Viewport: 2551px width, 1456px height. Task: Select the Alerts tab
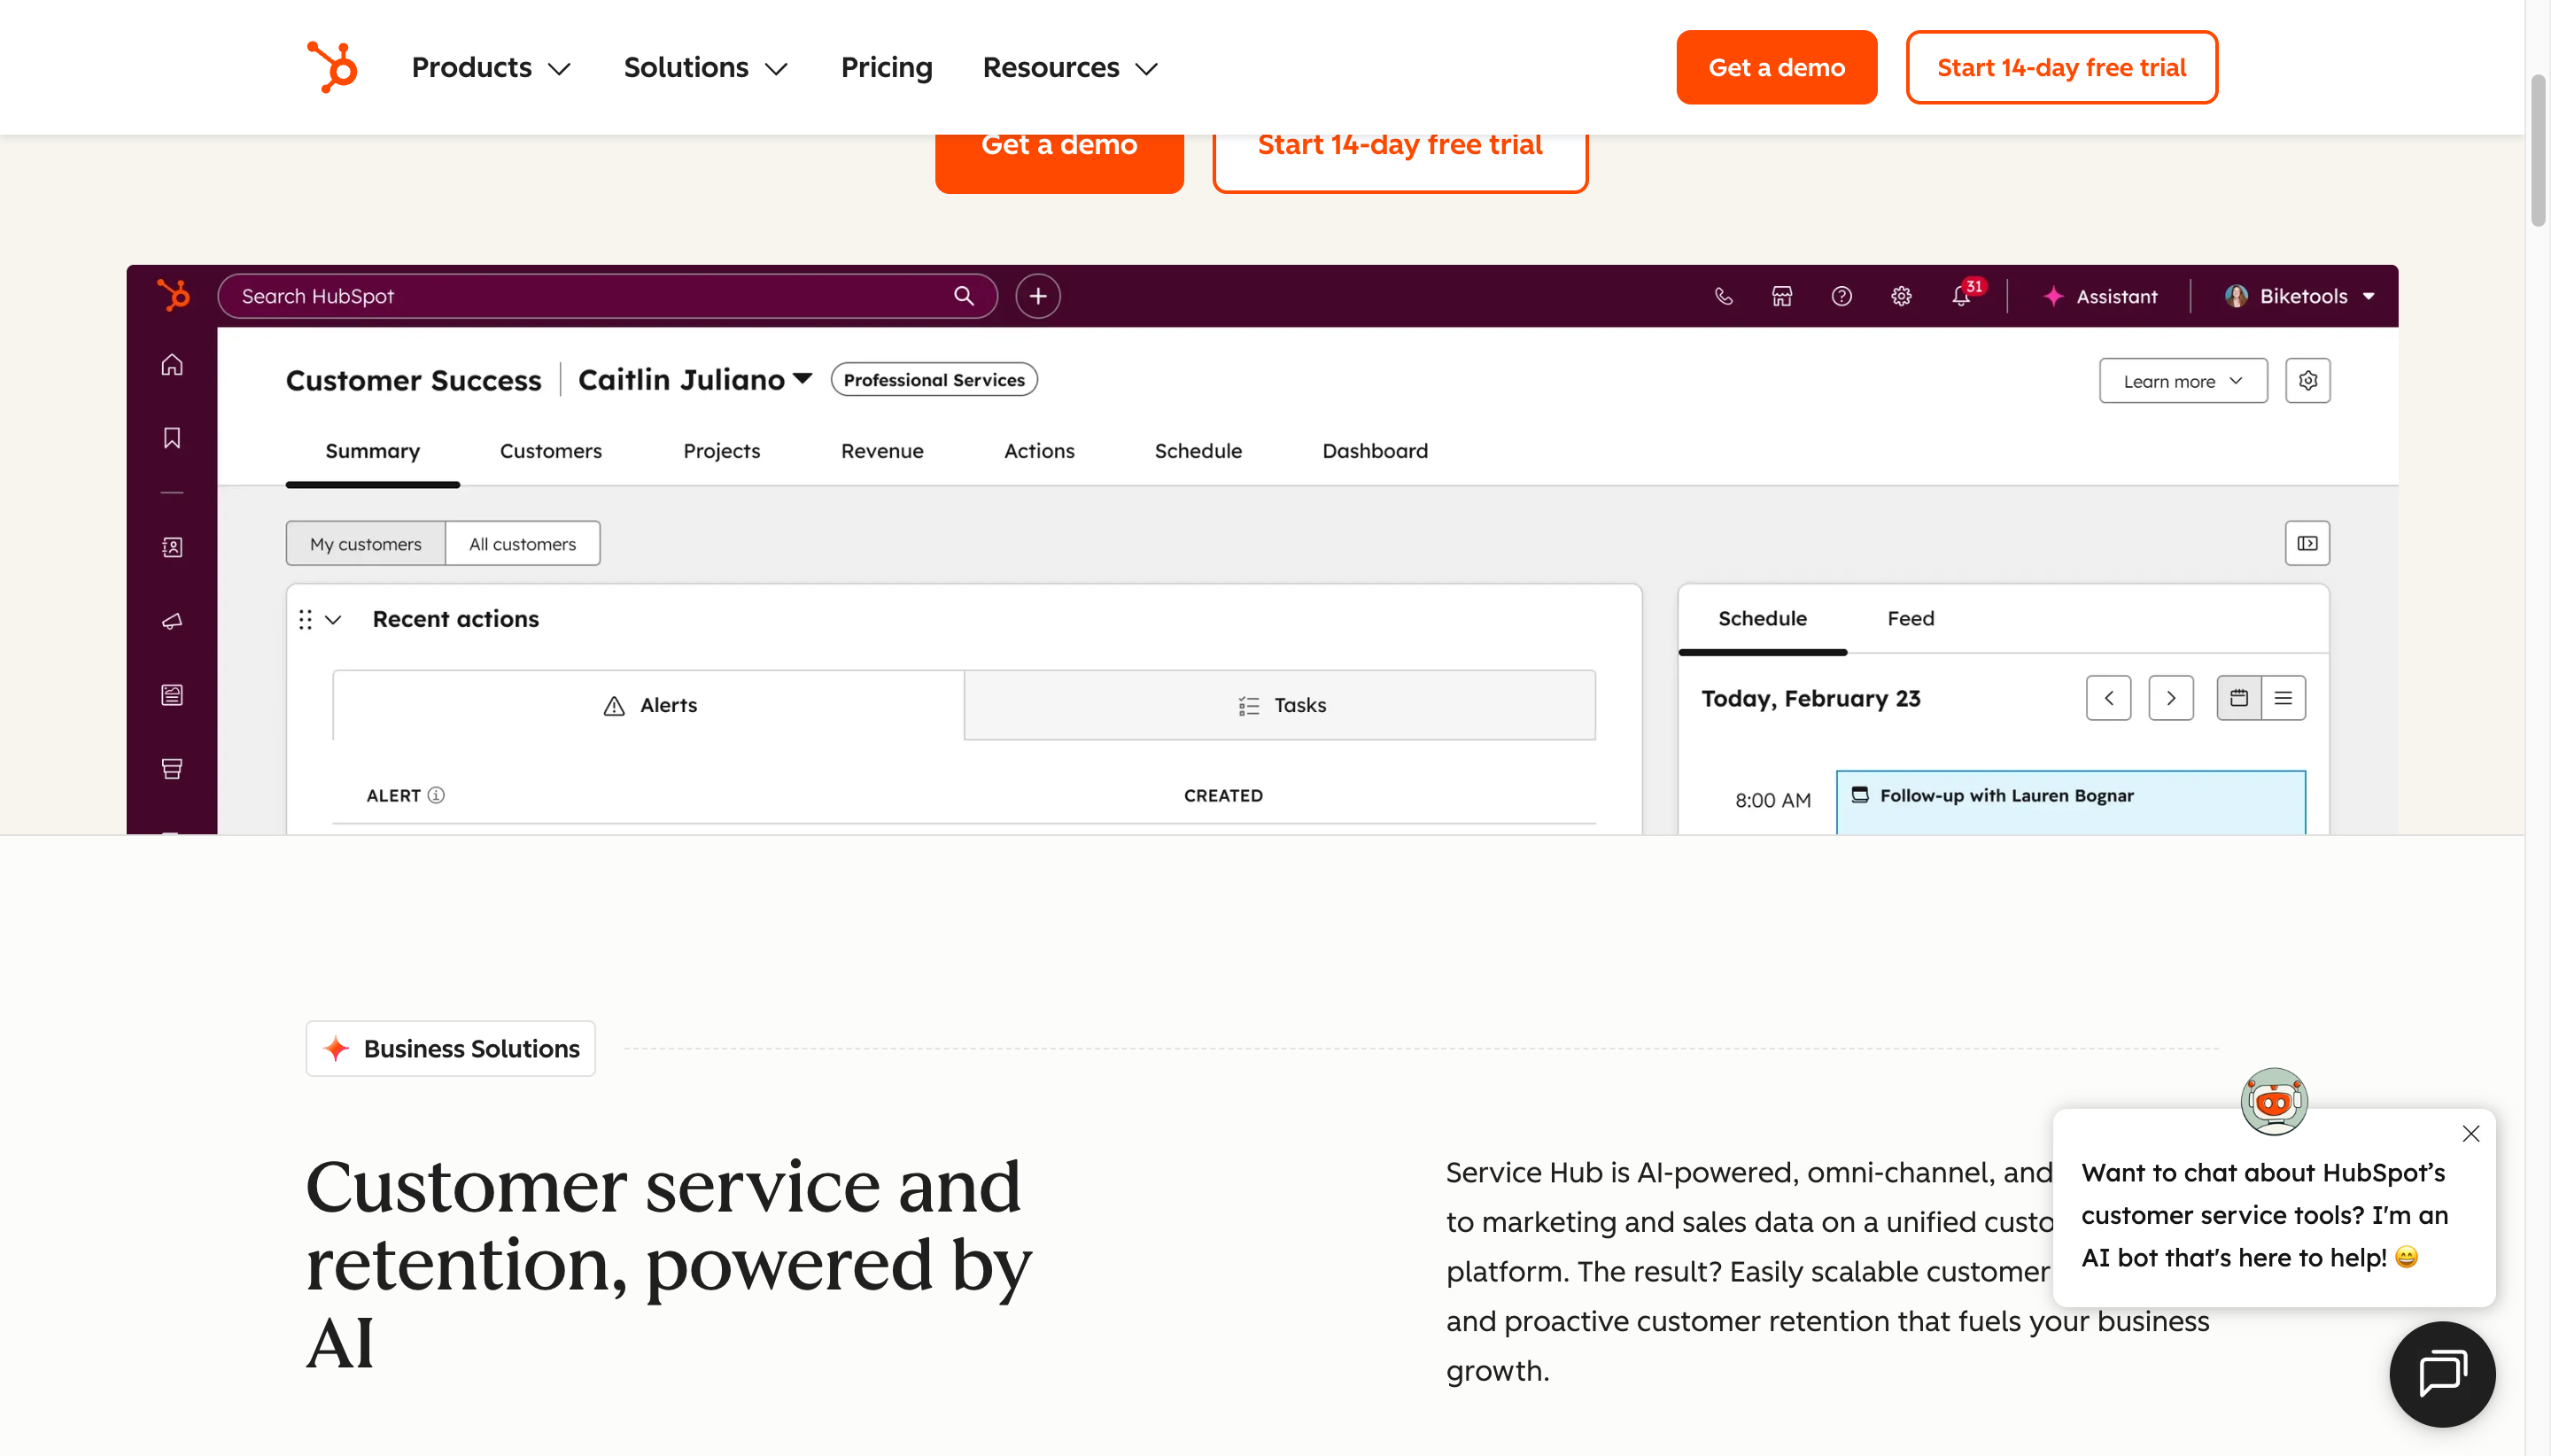[x=648, y=705]
